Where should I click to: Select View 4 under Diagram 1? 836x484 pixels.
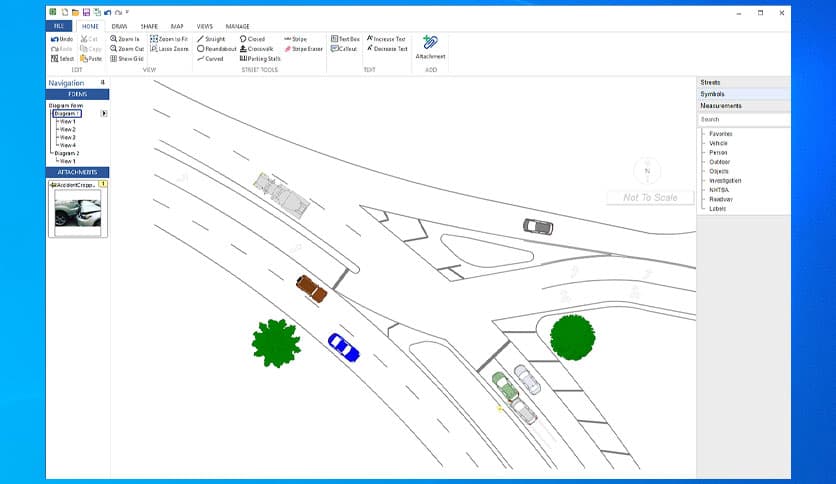(x=68, y=145)
